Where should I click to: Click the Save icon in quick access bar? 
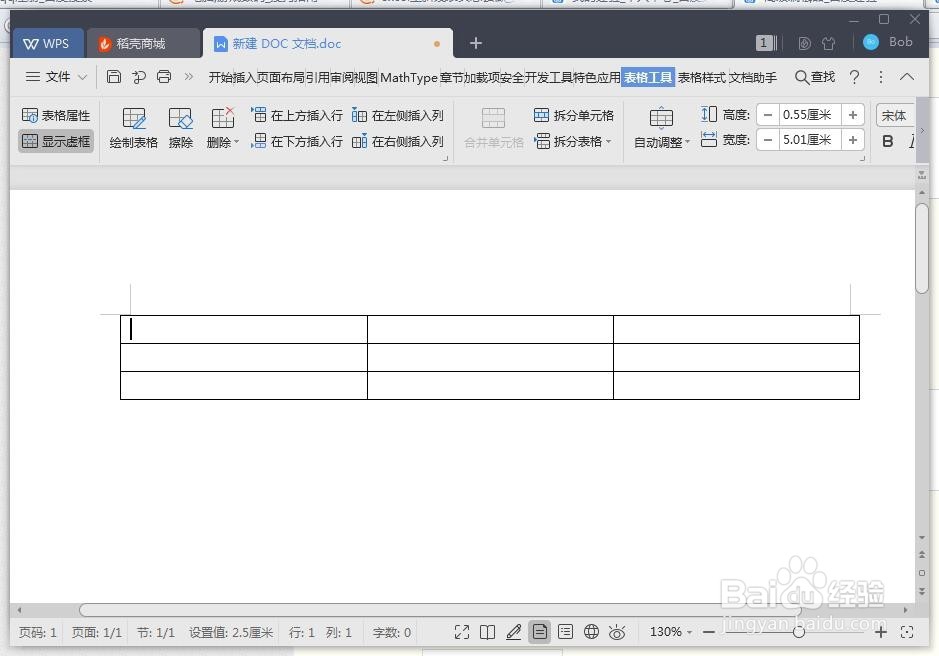pos(114,77)
